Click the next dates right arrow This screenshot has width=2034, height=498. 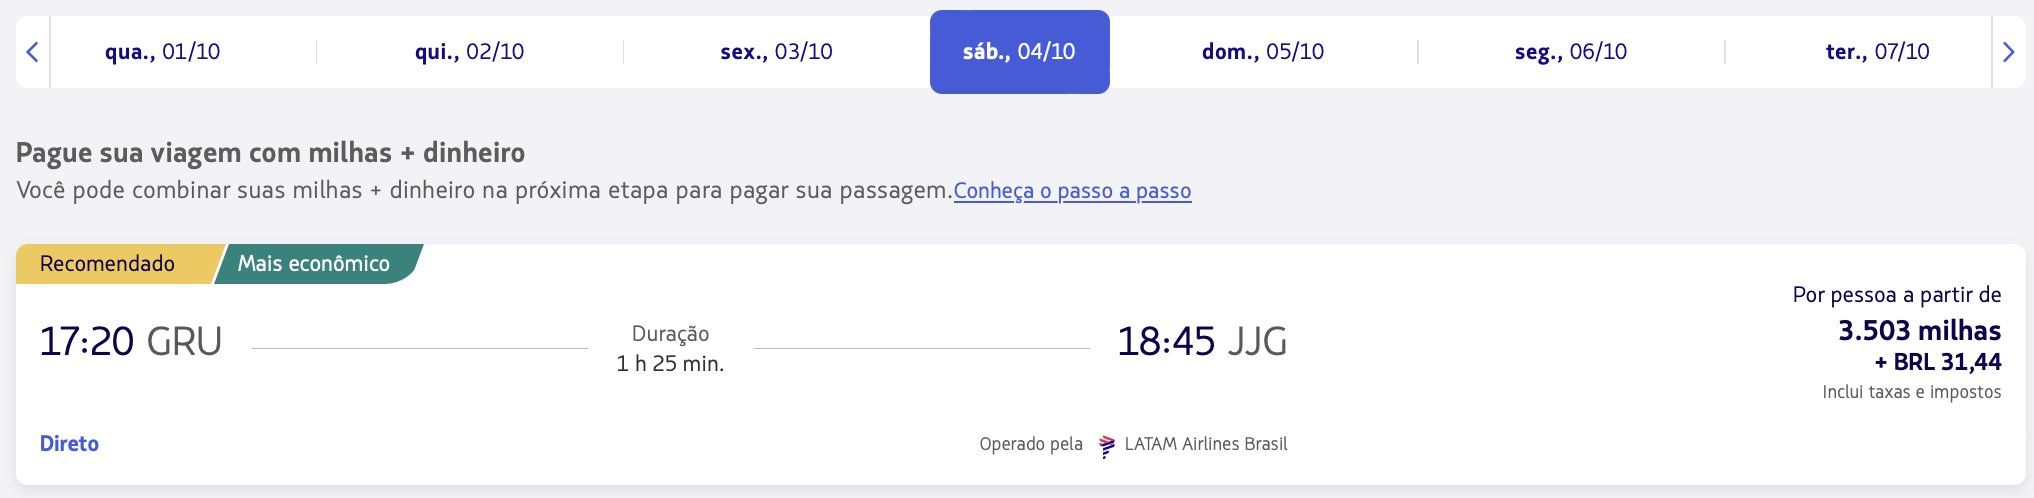tap(2008, 52)
